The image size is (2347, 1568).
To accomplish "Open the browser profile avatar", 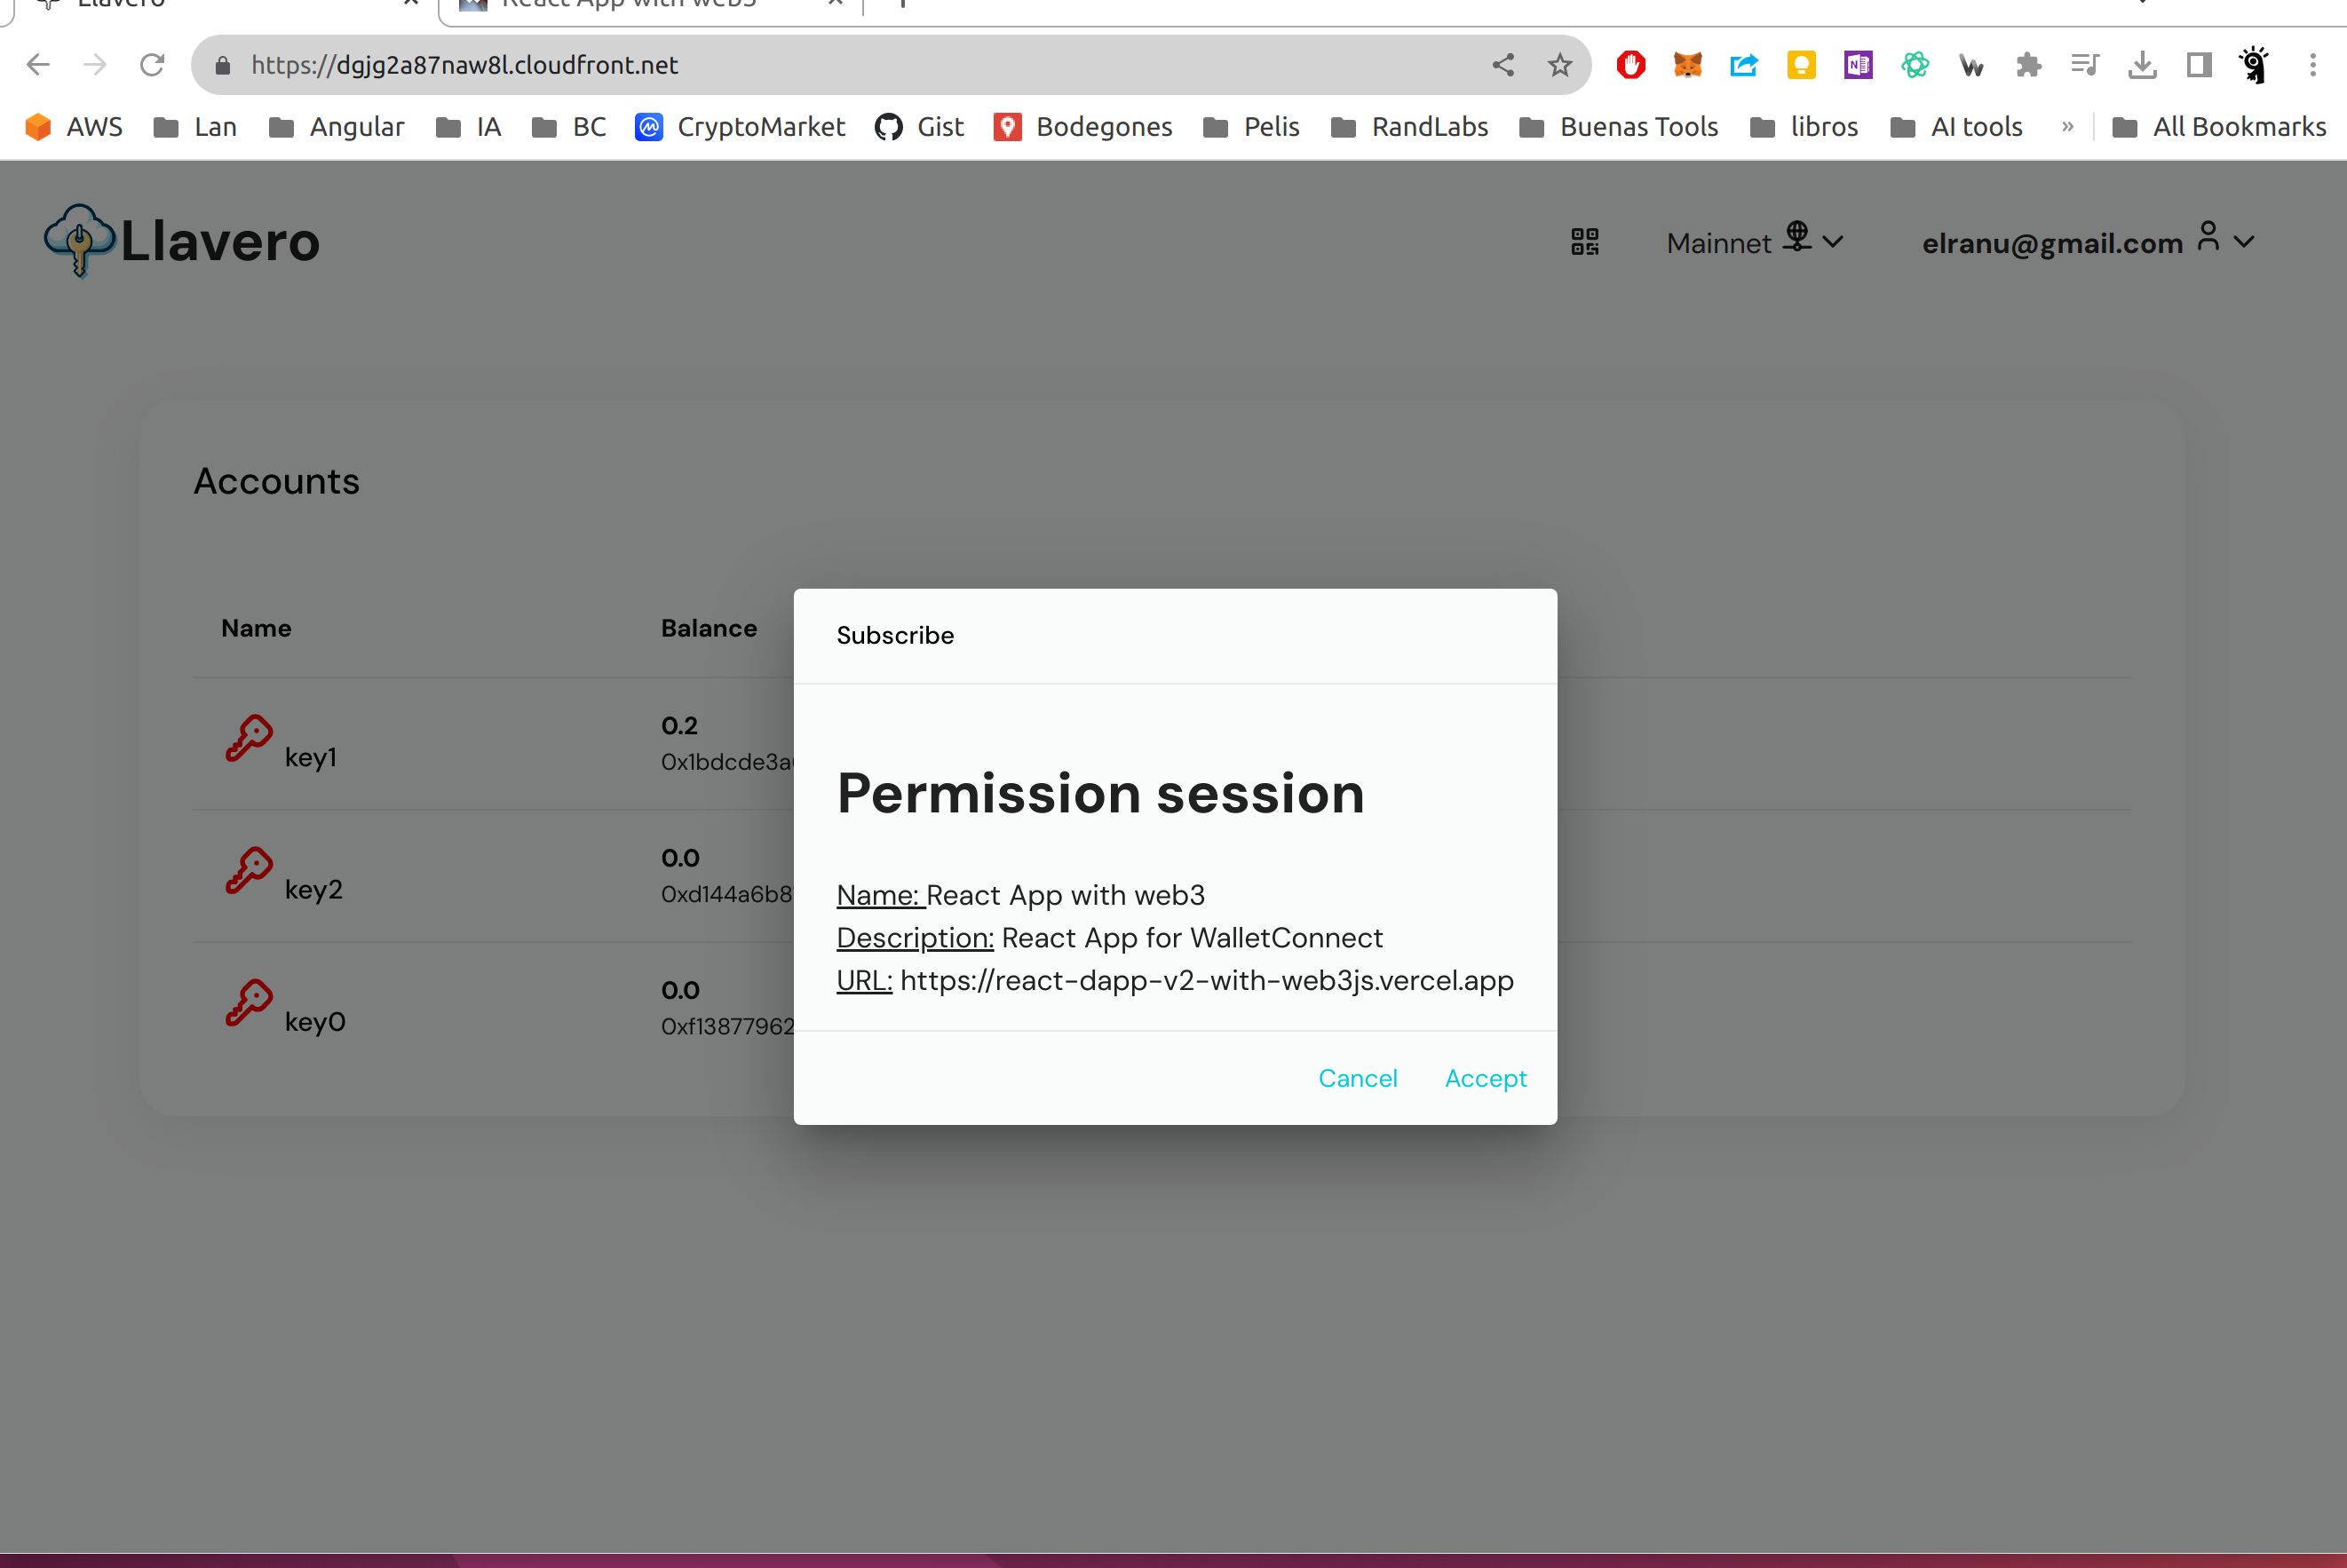I will point(2254,65).
